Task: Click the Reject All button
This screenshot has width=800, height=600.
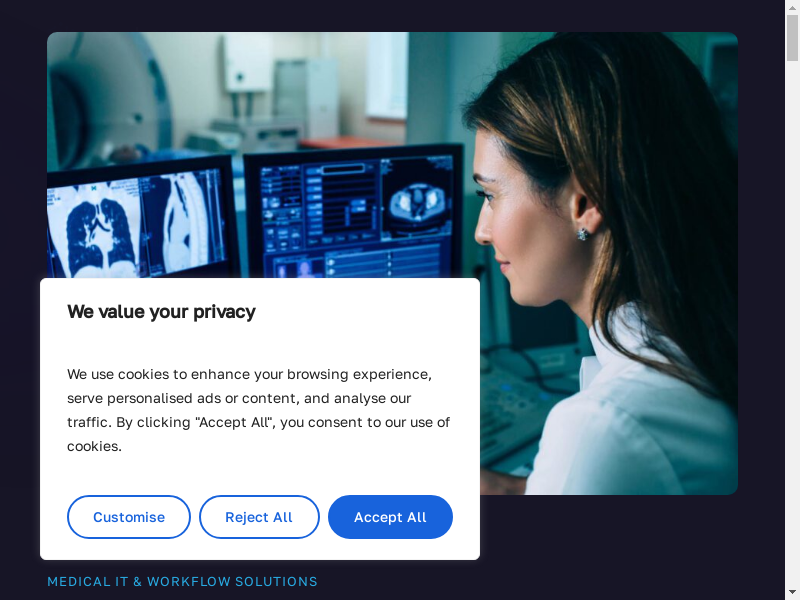Action: point(259,517)
